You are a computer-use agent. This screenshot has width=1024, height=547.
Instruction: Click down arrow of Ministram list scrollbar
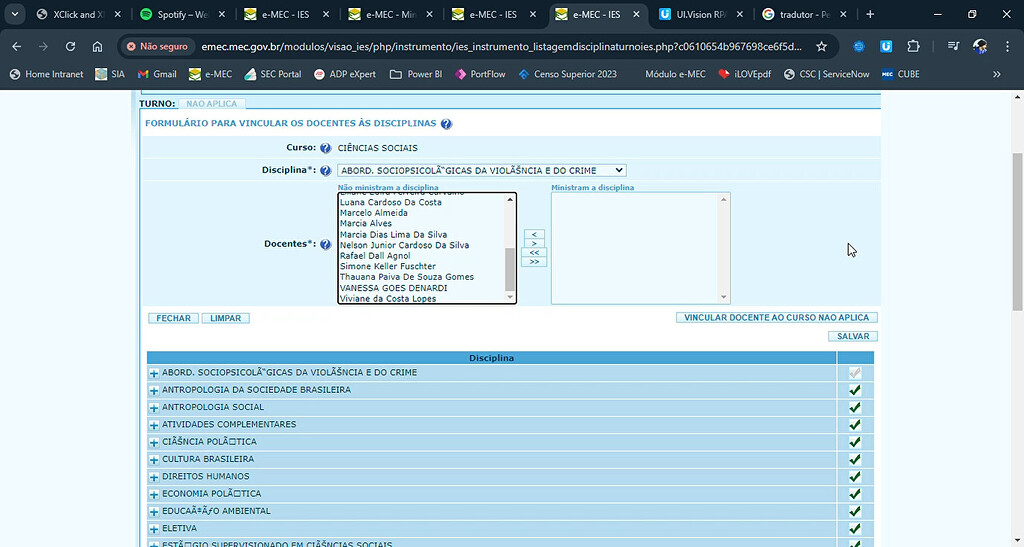(723, 298)
